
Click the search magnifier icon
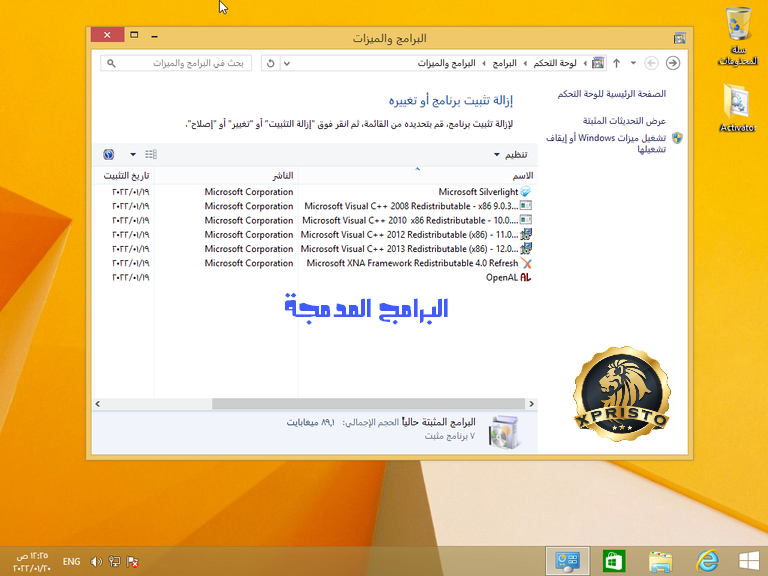111,63
